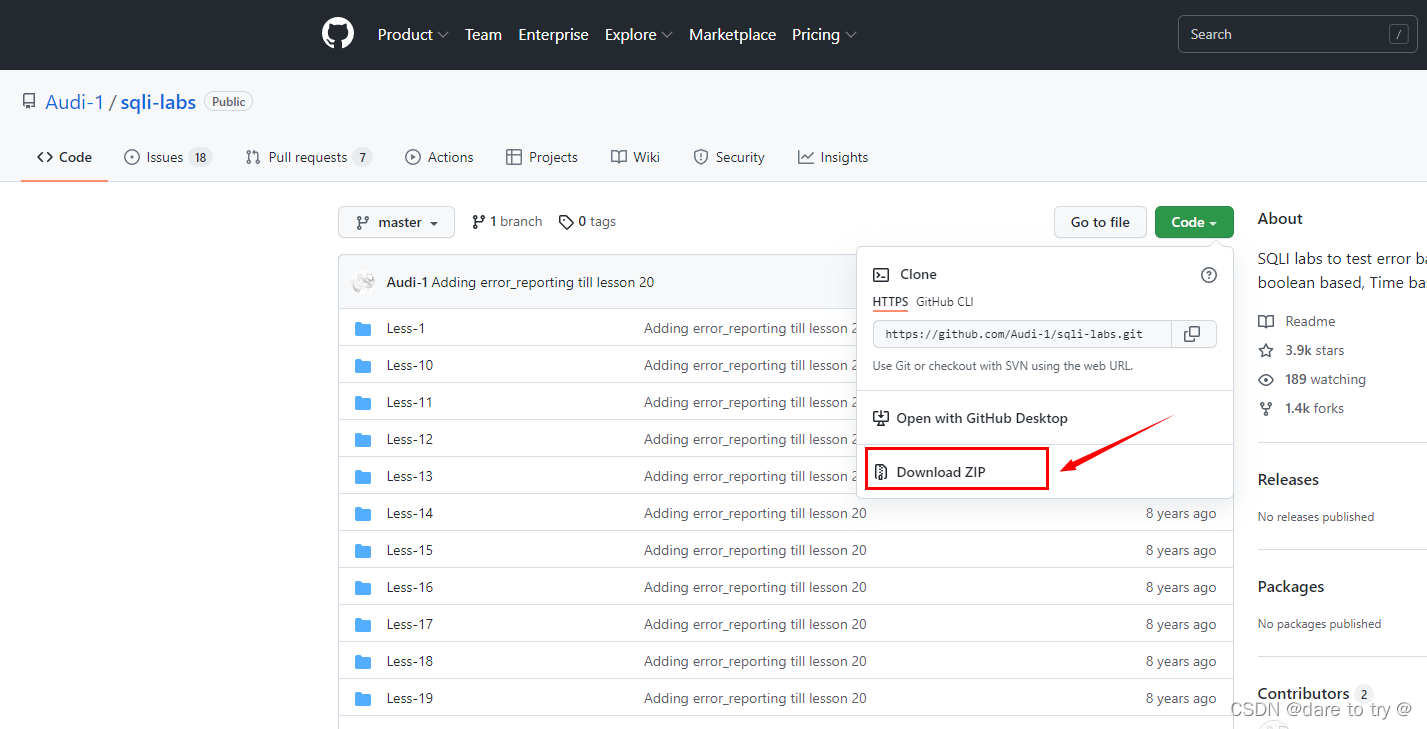Select the tag icon beside 0 tags
This screenshot has width=1427, height=729.
[x=566, y=222]
